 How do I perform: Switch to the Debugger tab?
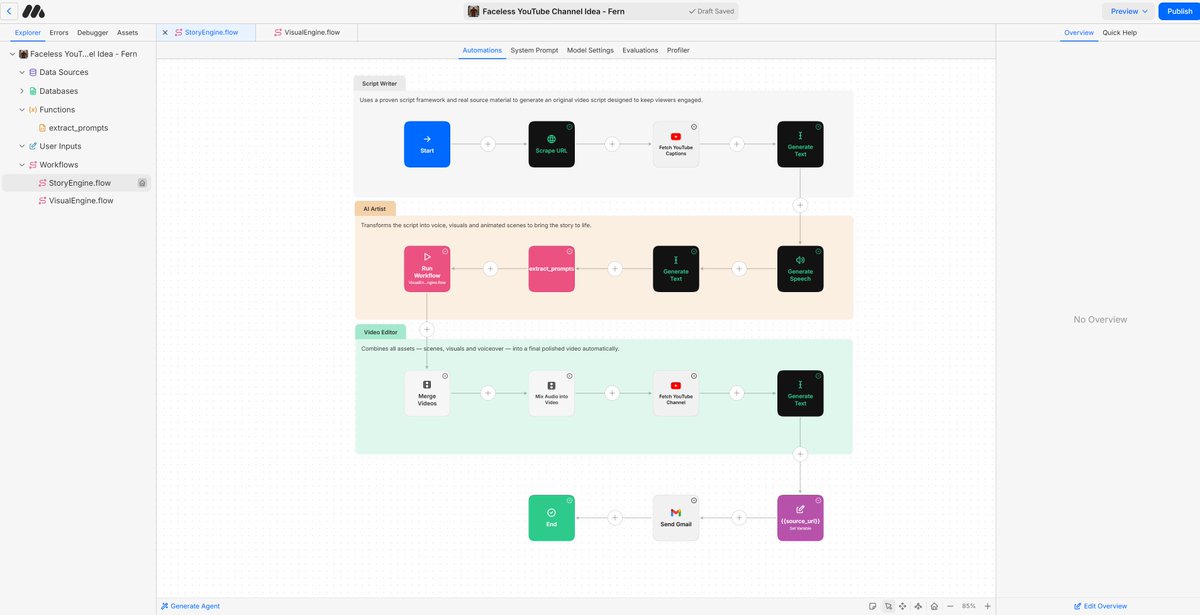(x=92, y=32)
